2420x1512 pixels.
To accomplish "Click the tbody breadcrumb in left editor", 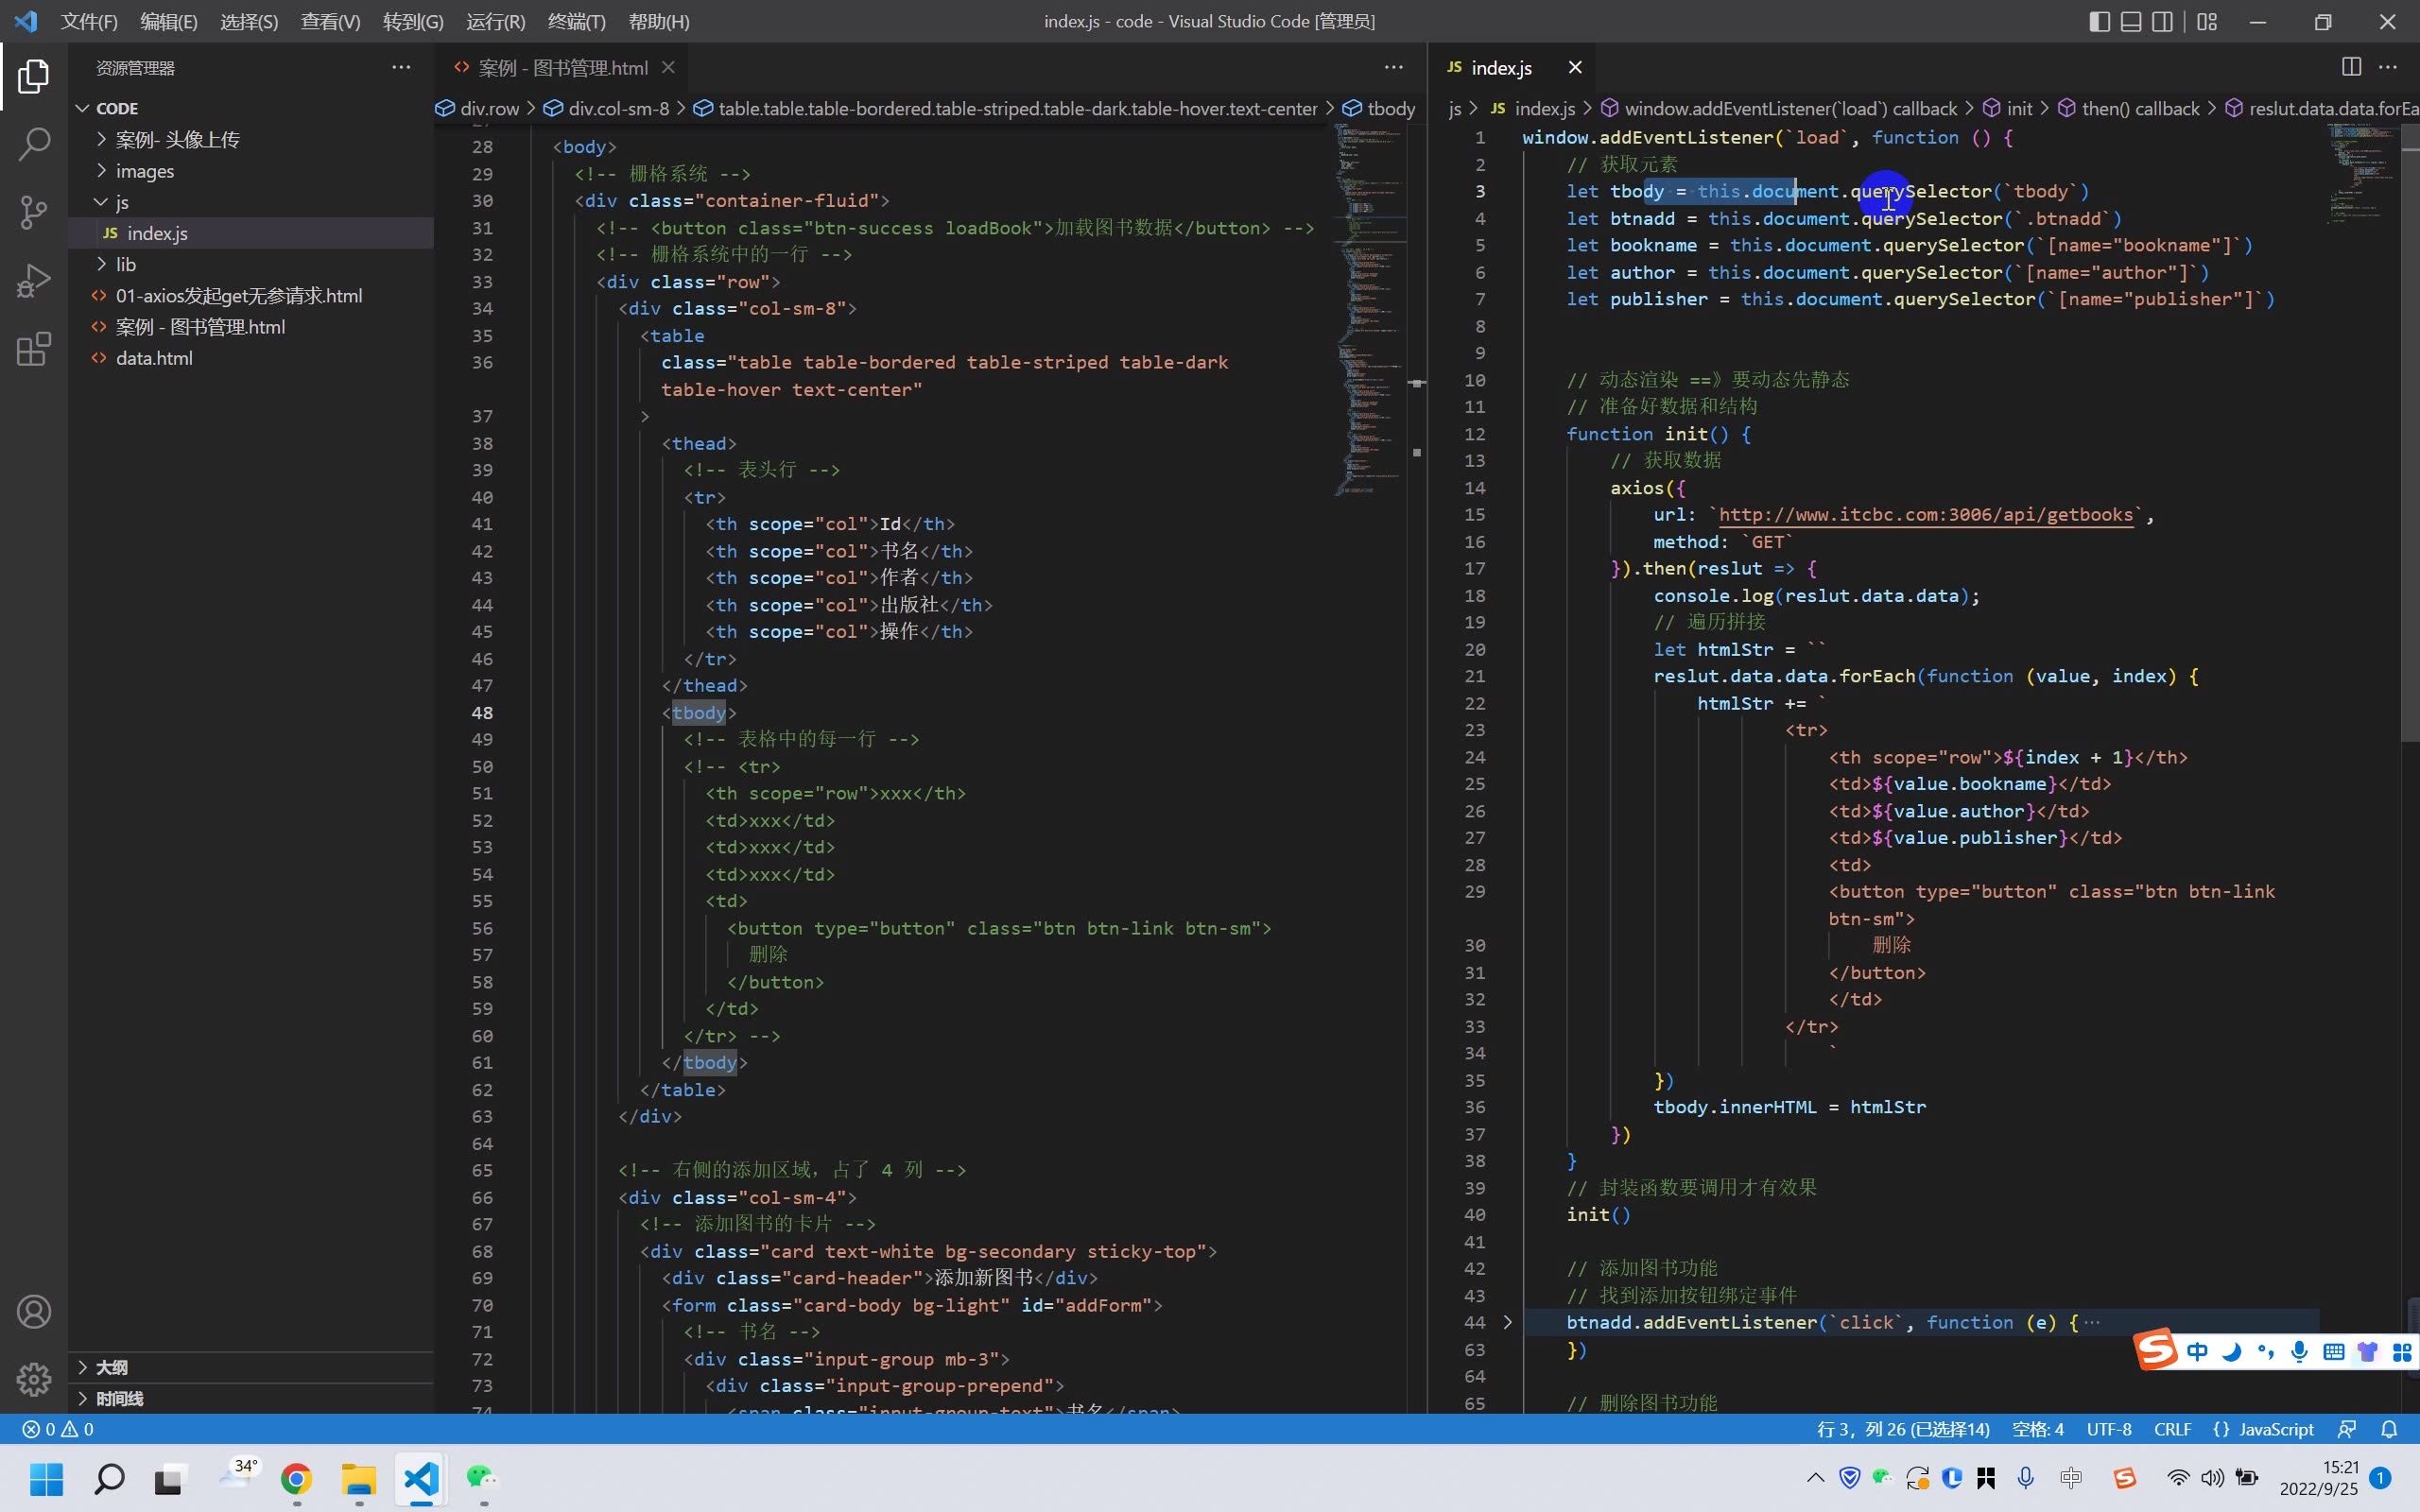I will (x=1379, y=108).
